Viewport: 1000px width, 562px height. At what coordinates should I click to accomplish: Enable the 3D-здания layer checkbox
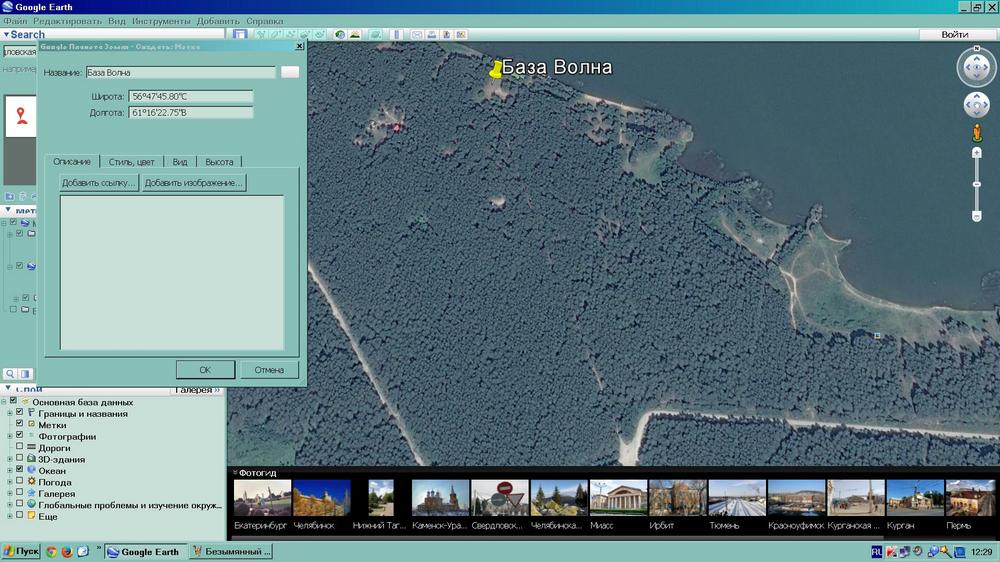coord(20,458)
